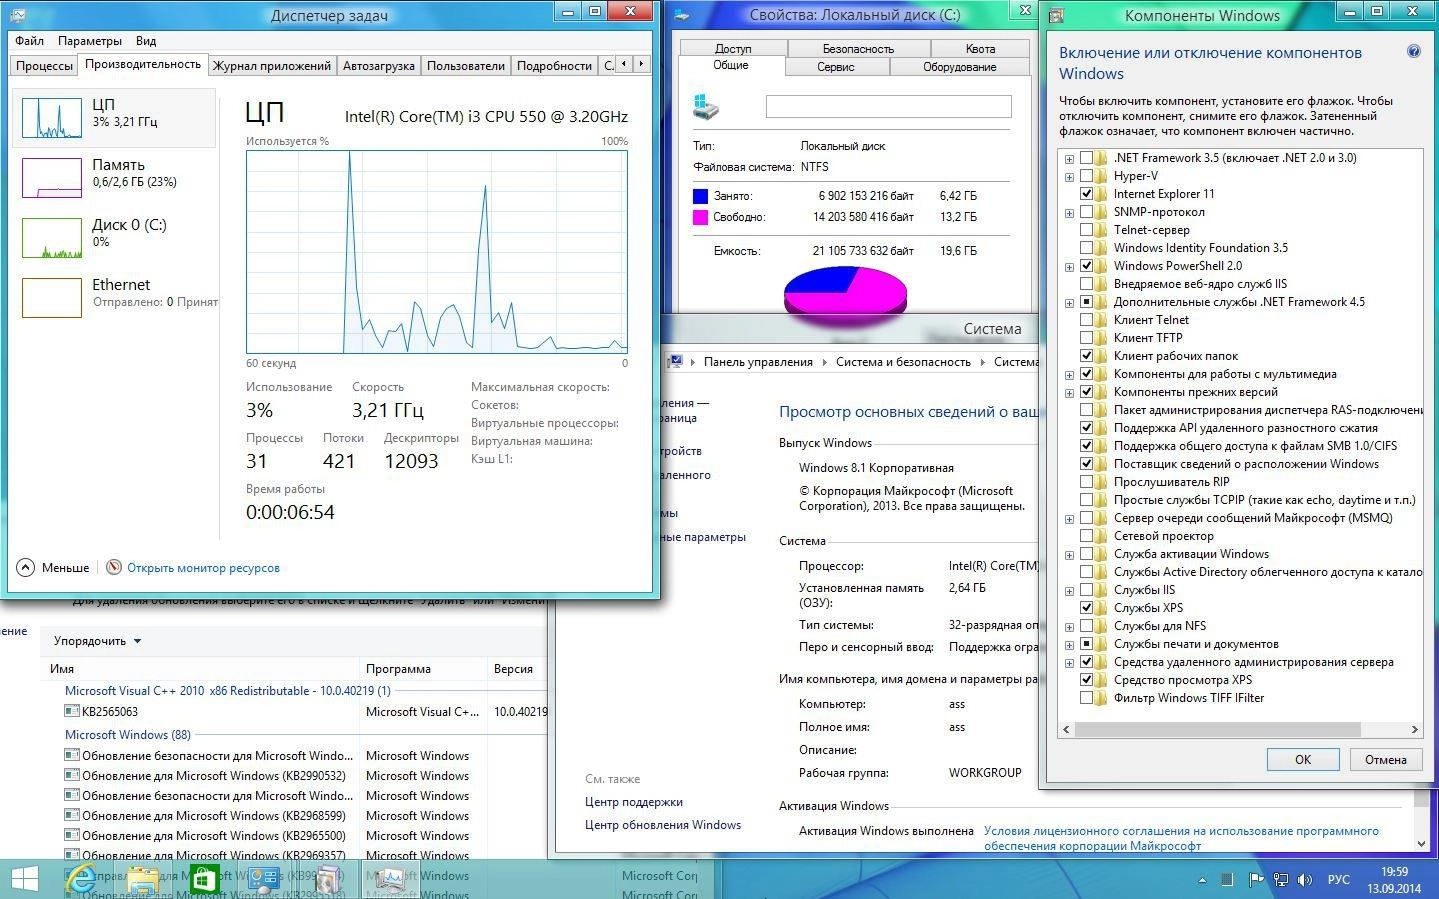Screen dimensions: 1439x899
Task: Enable Фильтр Windows TIFF IFilter checkbox
Action: tap(1086, 698)
